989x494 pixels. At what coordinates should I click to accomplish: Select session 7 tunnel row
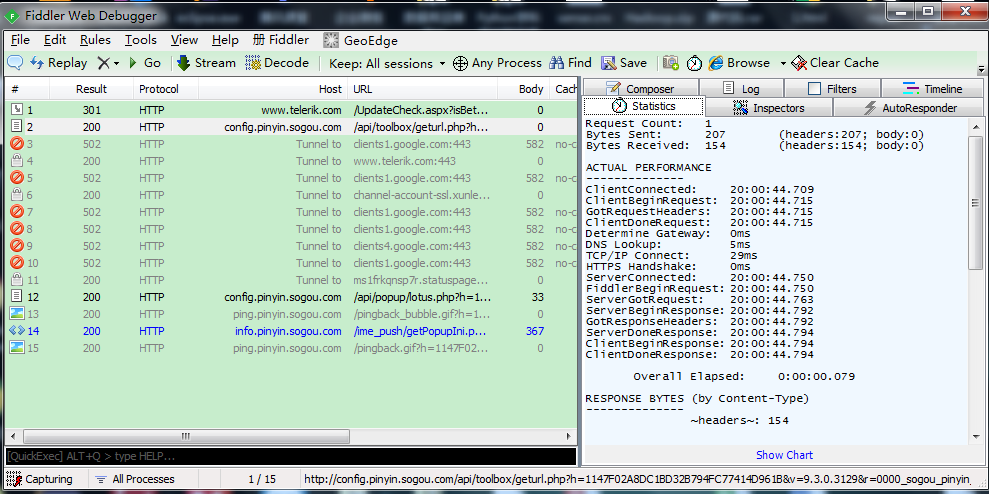point(291,211)
